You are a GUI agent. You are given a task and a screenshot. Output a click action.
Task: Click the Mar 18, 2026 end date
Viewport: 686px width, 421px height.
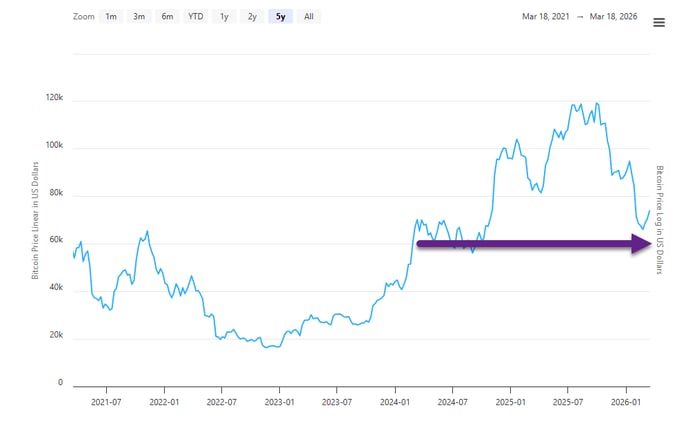(613, 17)
